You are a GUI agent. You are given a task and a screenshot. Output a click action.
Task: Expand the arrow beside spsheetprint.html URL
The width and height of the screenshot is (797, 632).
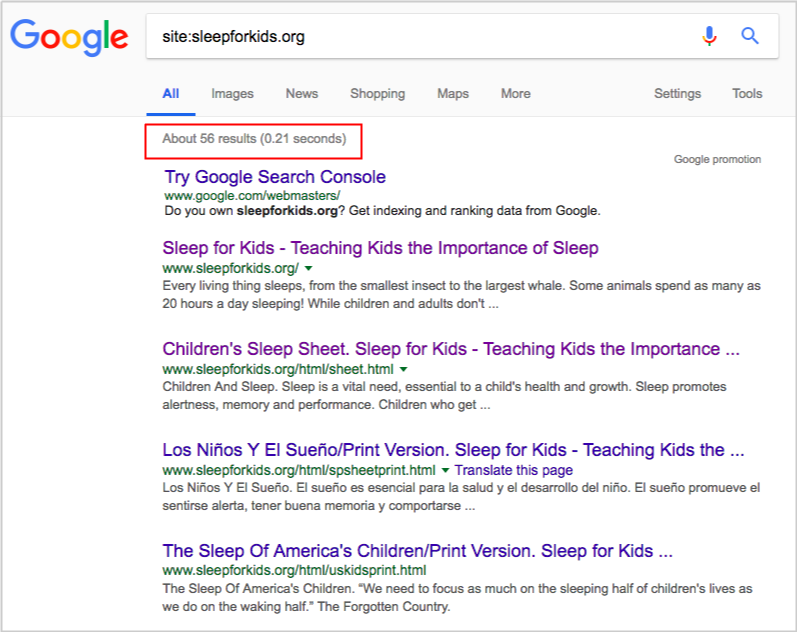pos(445,470)
